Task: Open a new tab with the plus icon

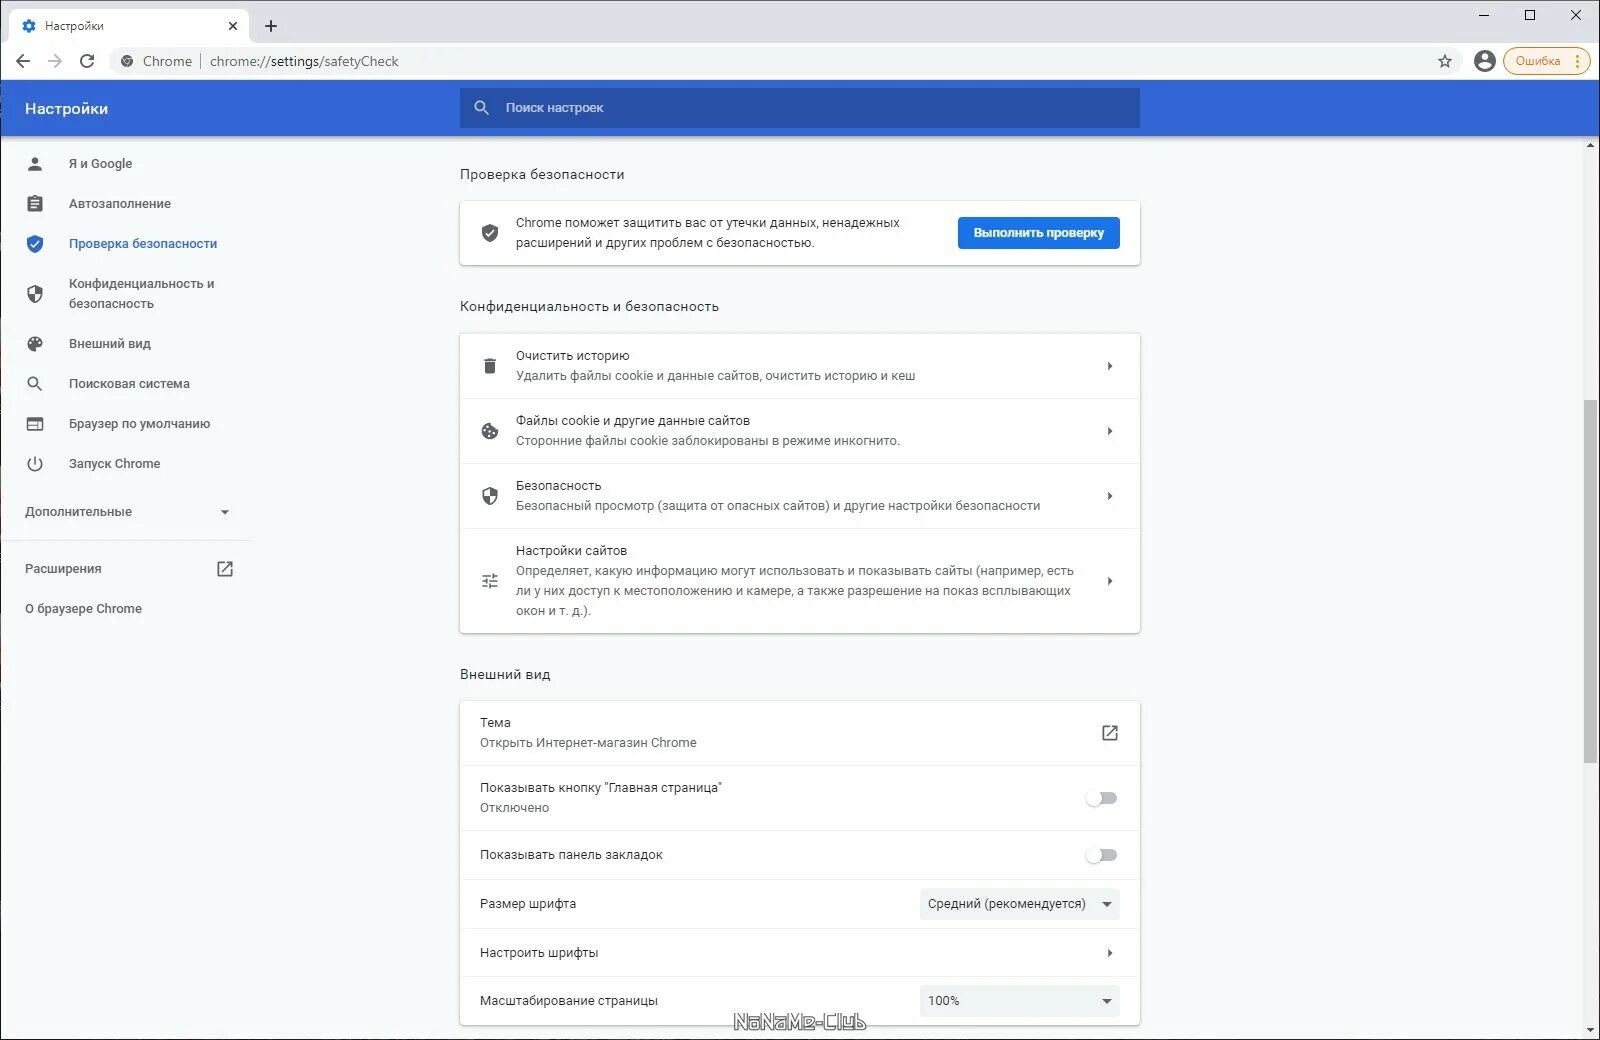Action: (x=271, y=26)
